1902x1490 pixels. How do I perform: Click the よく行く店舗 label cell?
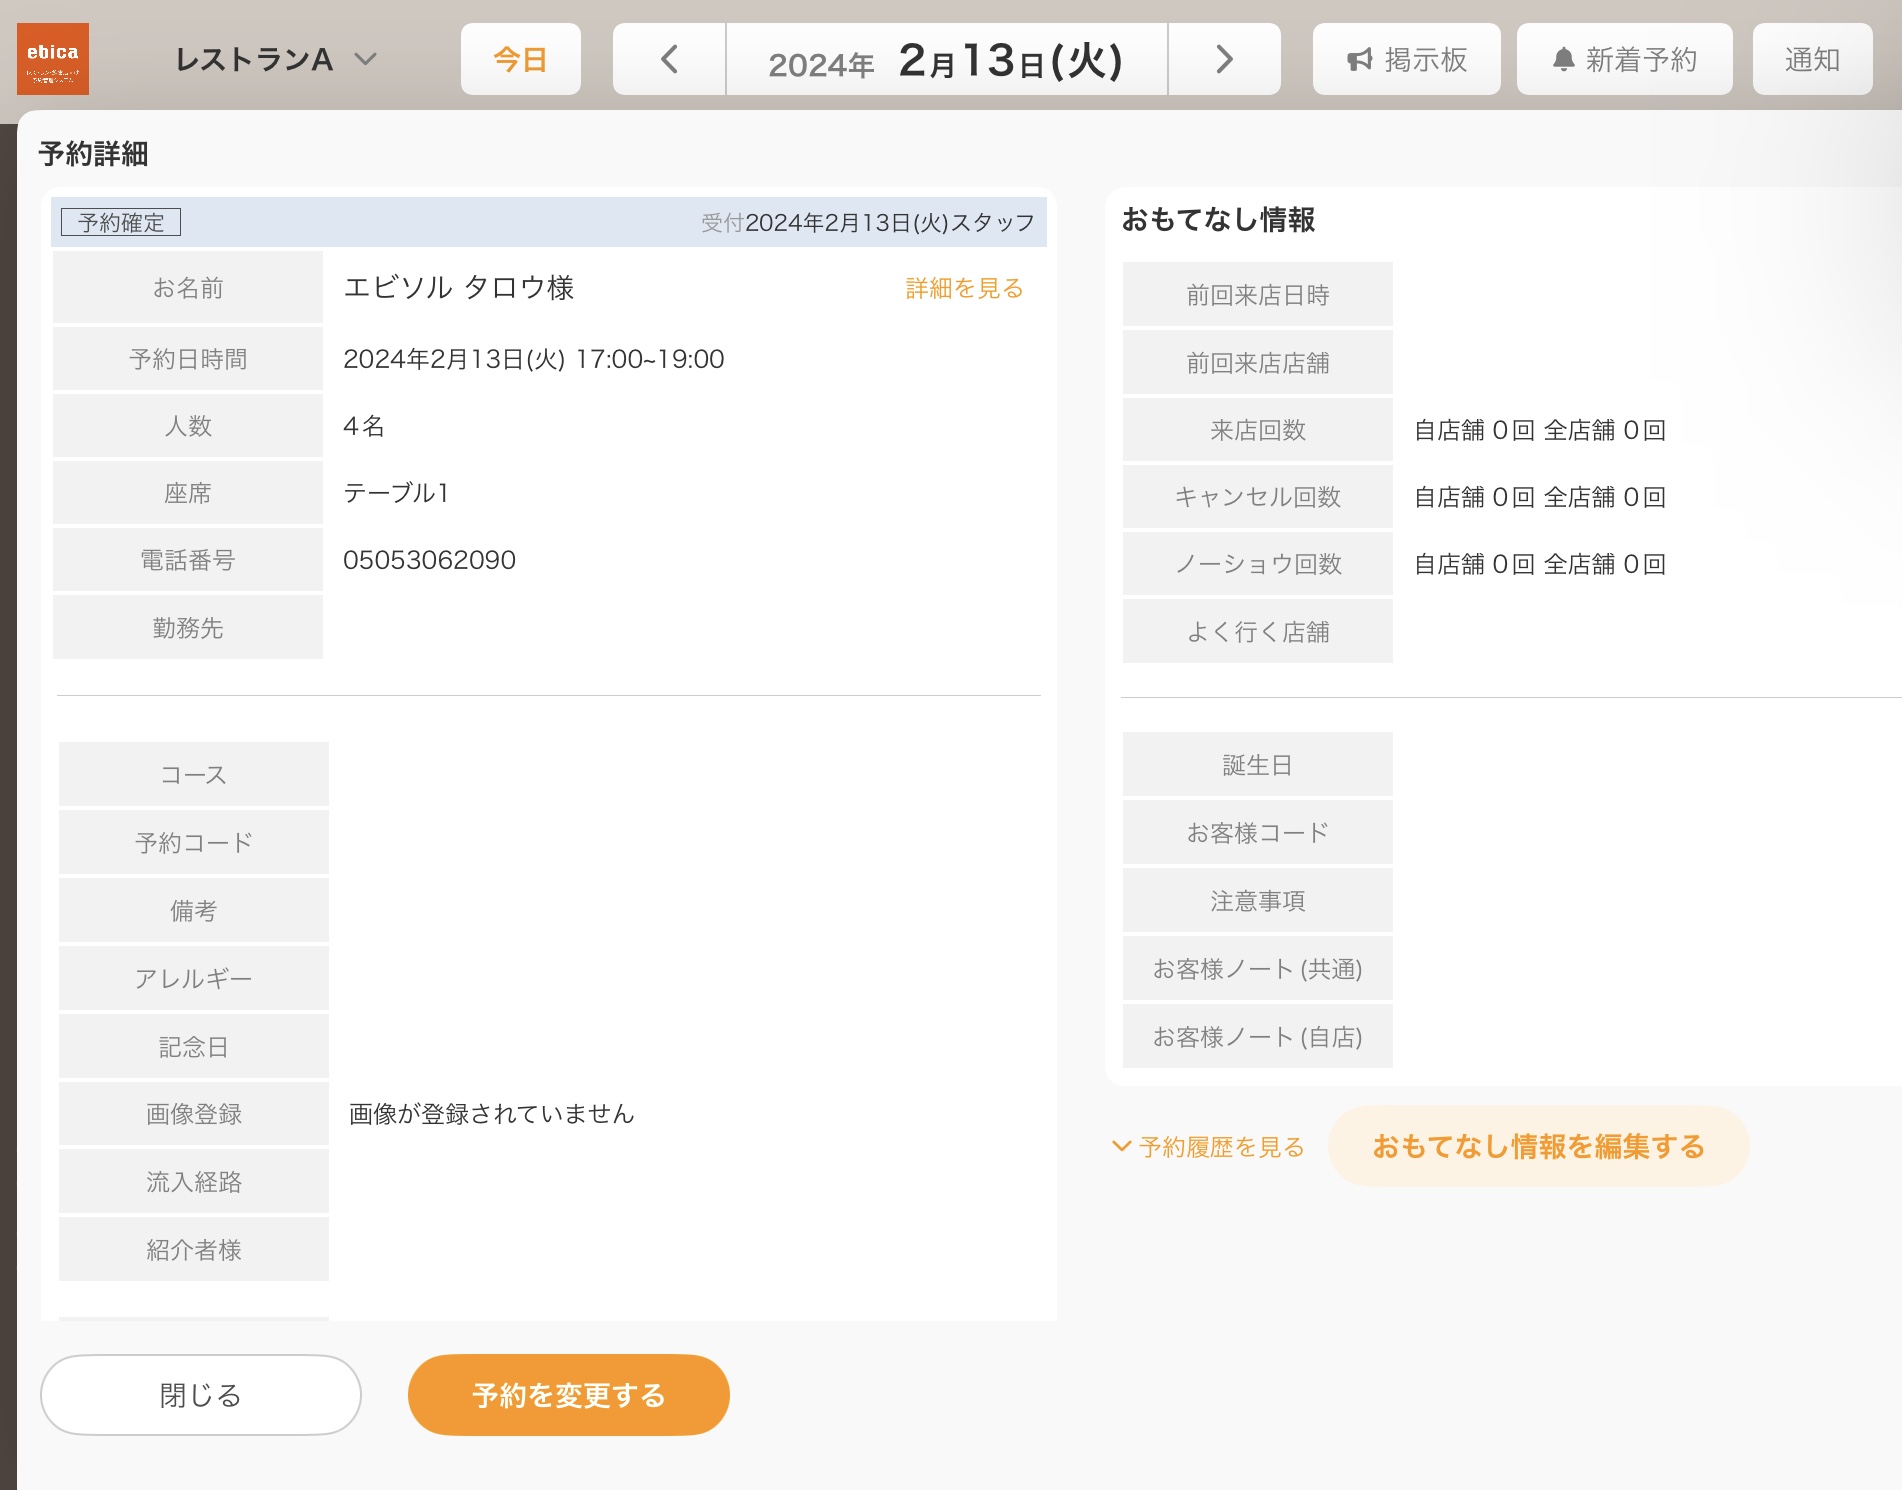coord(1258,632)
